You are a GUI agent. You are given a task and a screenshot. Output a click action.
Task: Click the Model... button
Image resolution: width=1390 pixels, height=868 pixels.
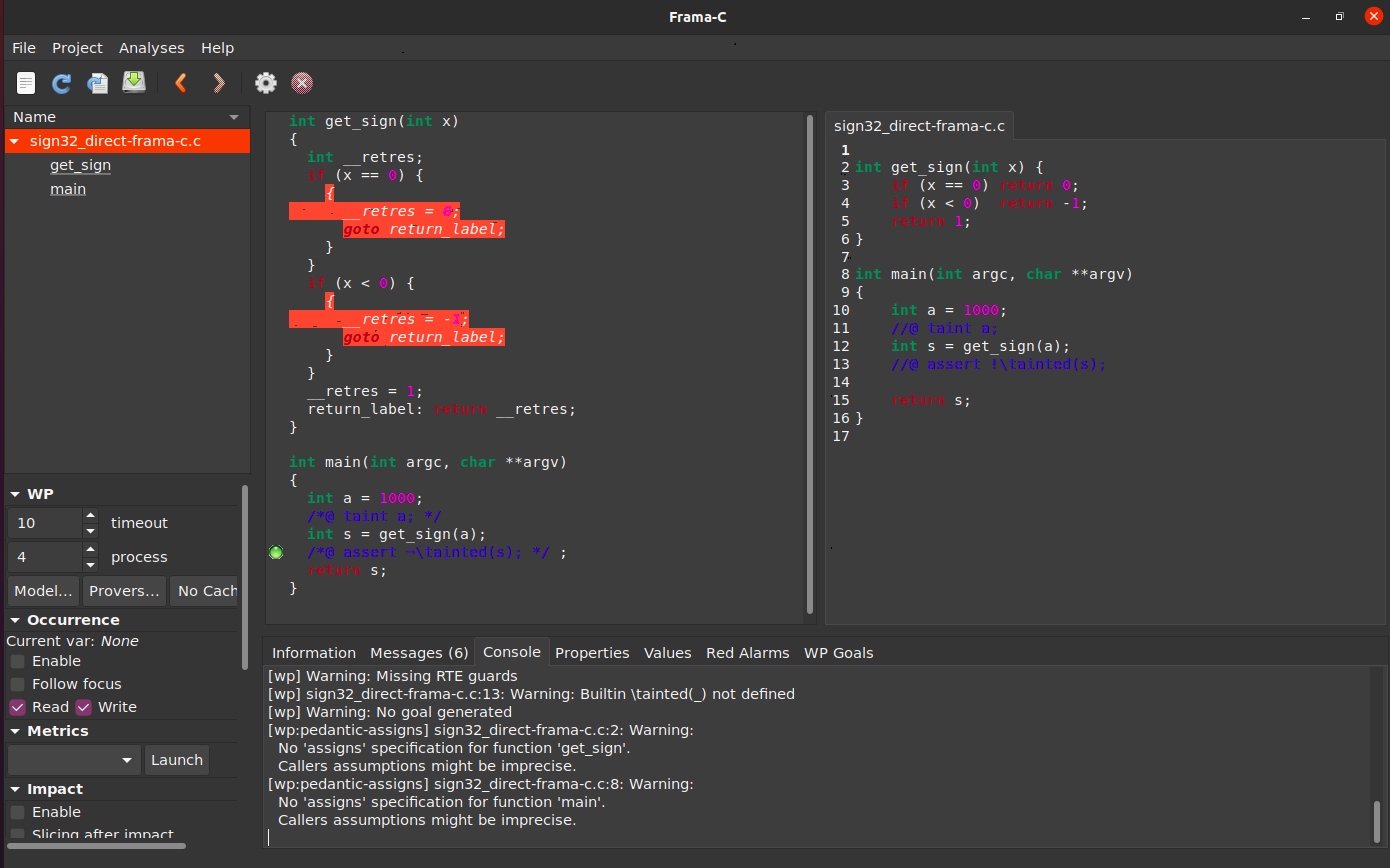pyautogui.click(x=45, y=591)
